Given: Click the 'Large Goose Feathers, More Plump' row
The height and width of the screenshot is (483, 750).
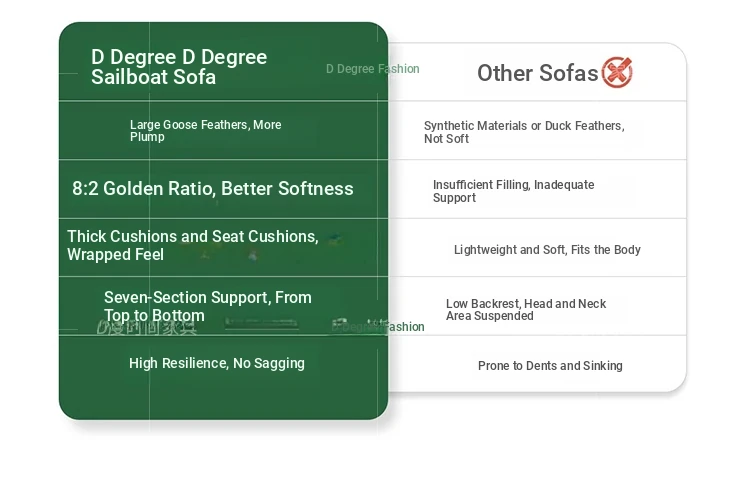Looking at the screenshot, I should point(205,131).
